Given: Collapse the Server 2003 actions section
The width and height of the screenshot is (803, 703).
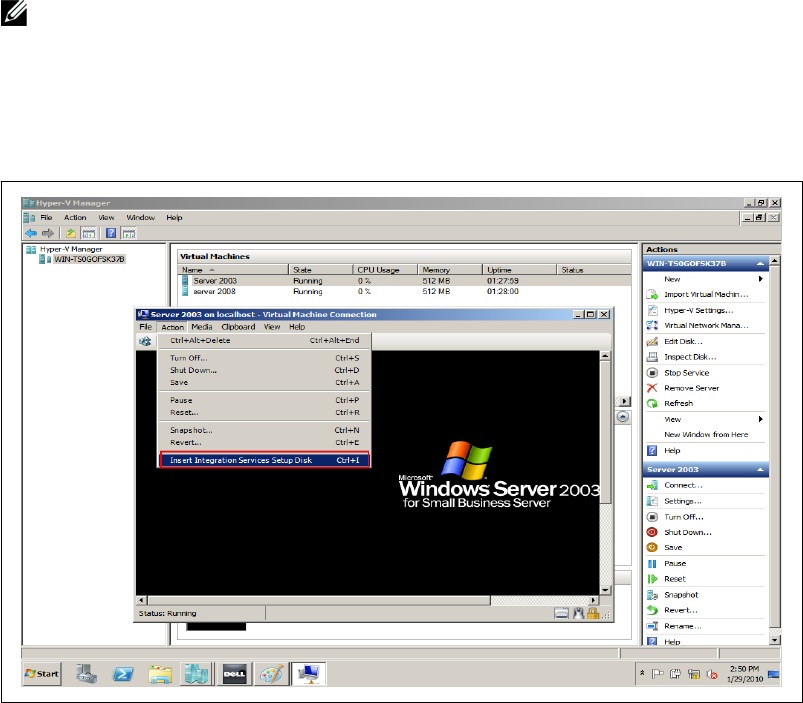Looking at the screenshot, I should [x=762, y=470].
